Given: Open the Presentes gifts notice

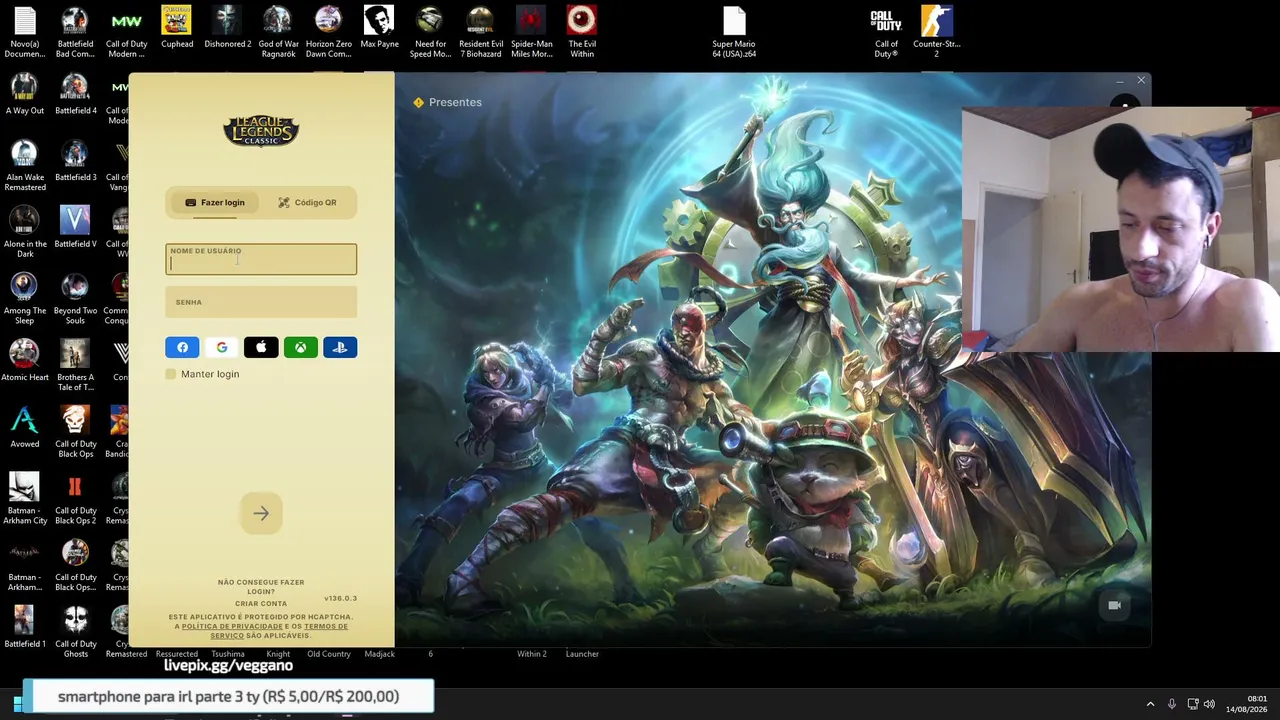Looking at the screenshot, I should pos(447,102).
